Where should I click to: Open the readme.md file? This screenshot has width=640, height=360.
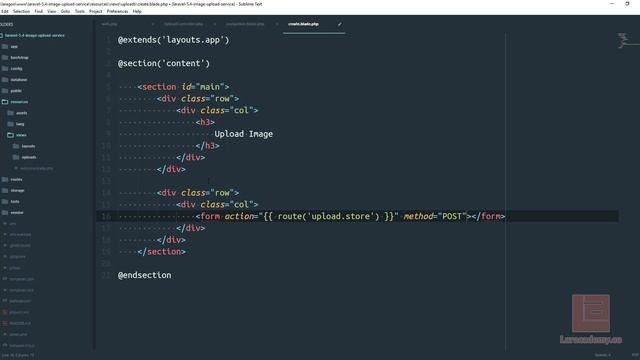20,323
